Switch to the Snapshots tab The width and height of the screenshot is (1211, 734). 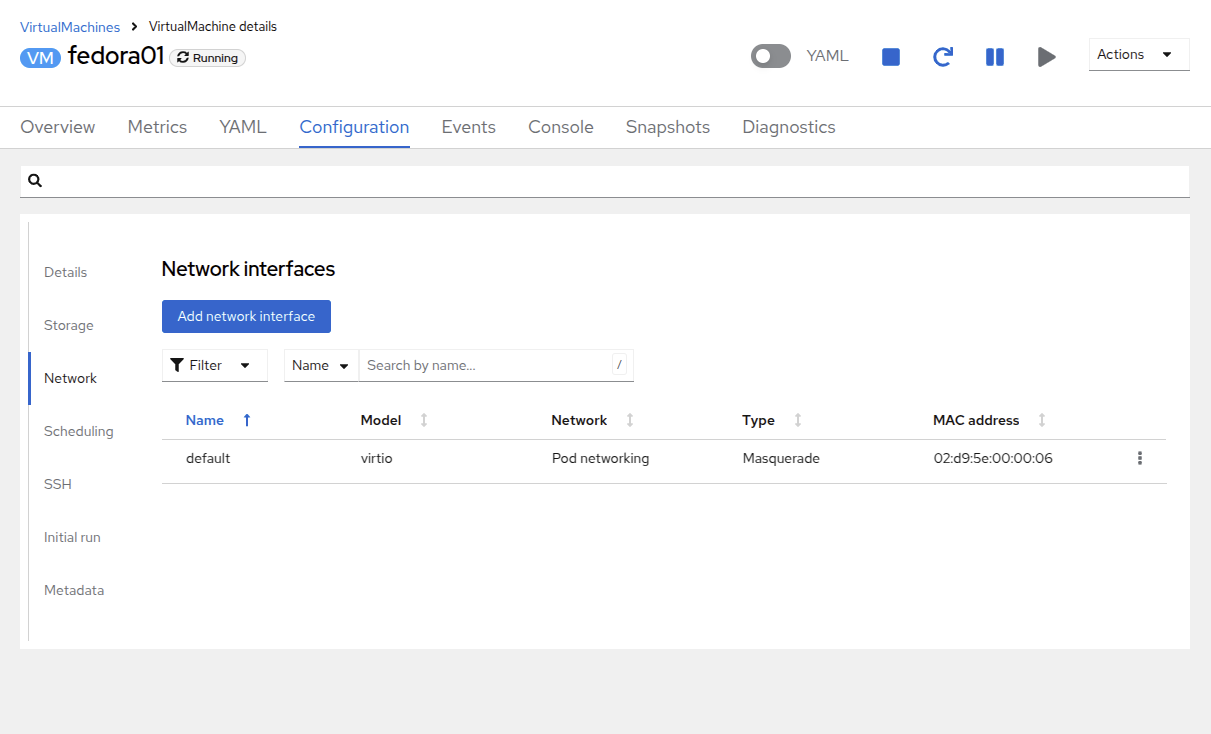tap(667, 127)
